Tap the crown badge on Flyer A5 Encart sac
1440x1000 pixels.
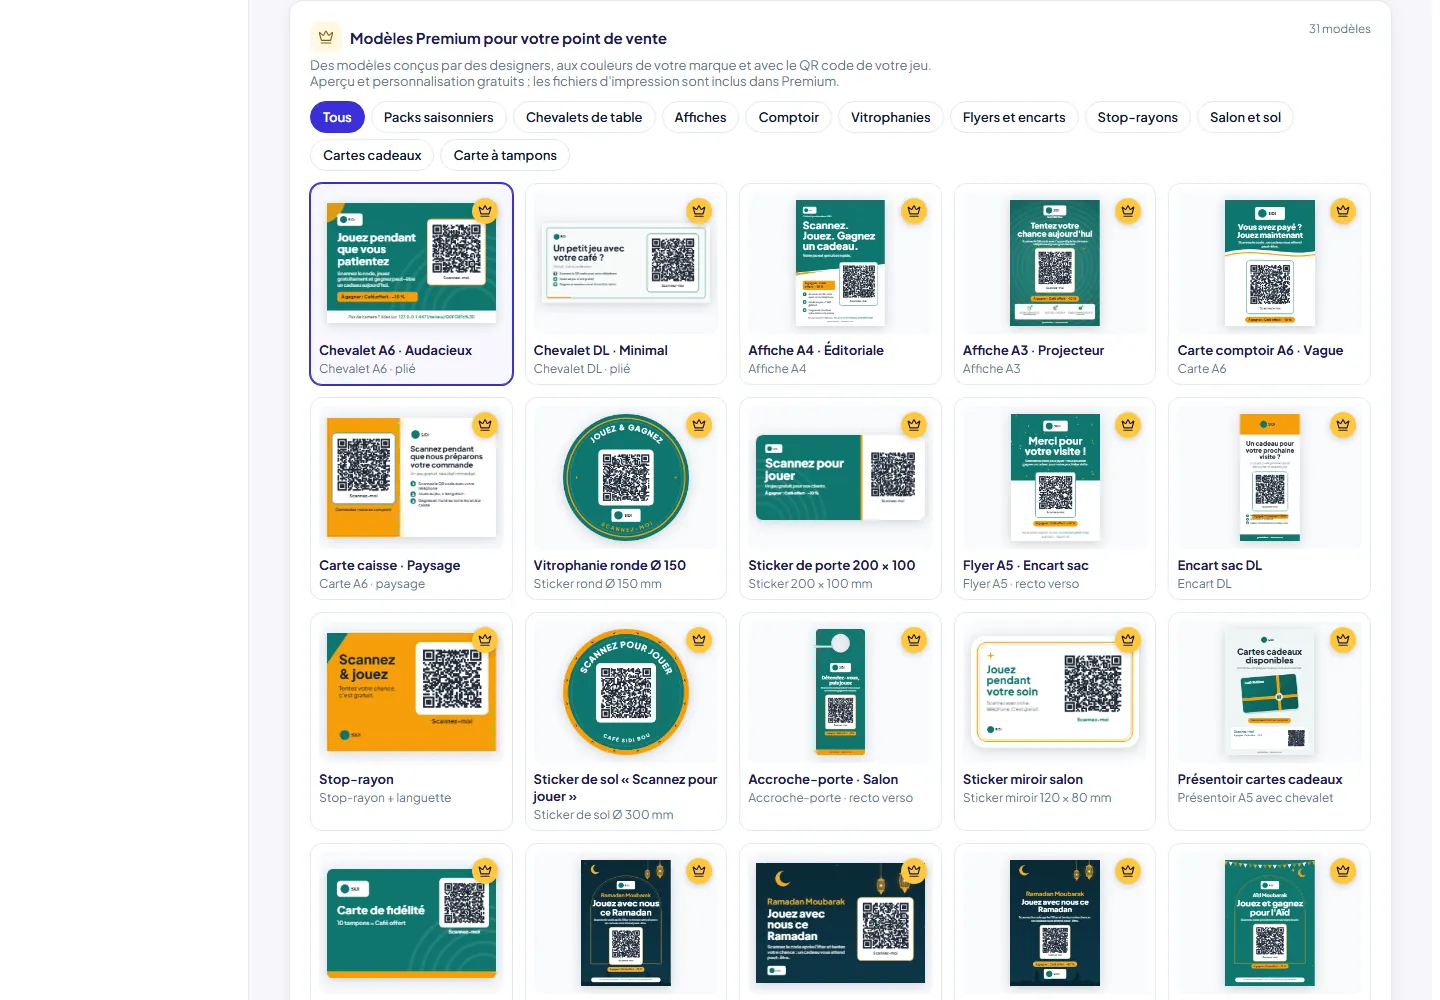click(1128, 425)
